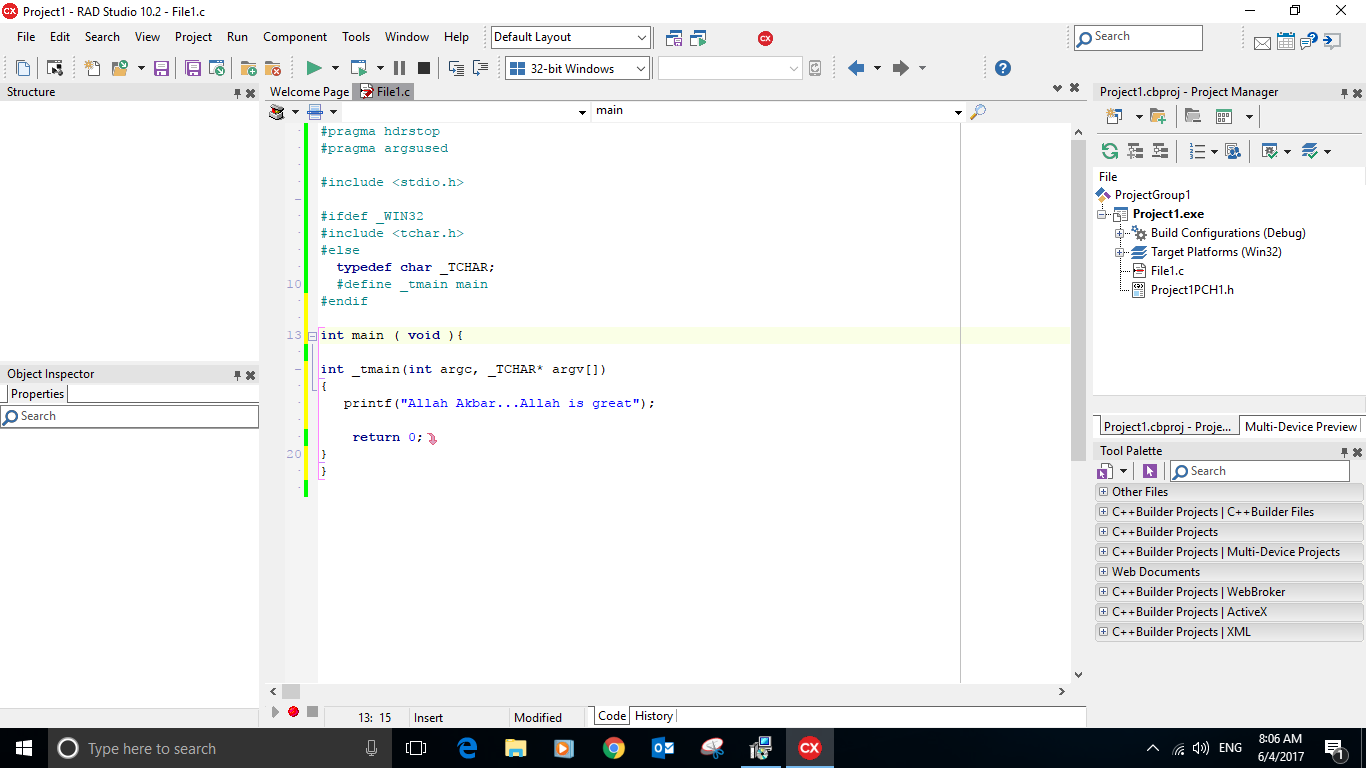Click the purple Save floppy disk icon
Image resolution: width=1366 pixels, height=768 pixels.
click(161, 68)
